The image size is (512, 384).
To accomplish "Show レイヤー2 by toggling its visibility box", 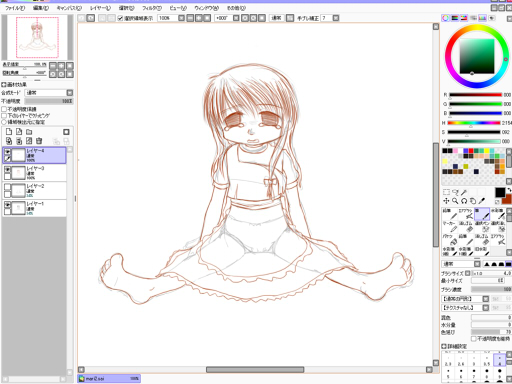I will click(x=7, y=187).
